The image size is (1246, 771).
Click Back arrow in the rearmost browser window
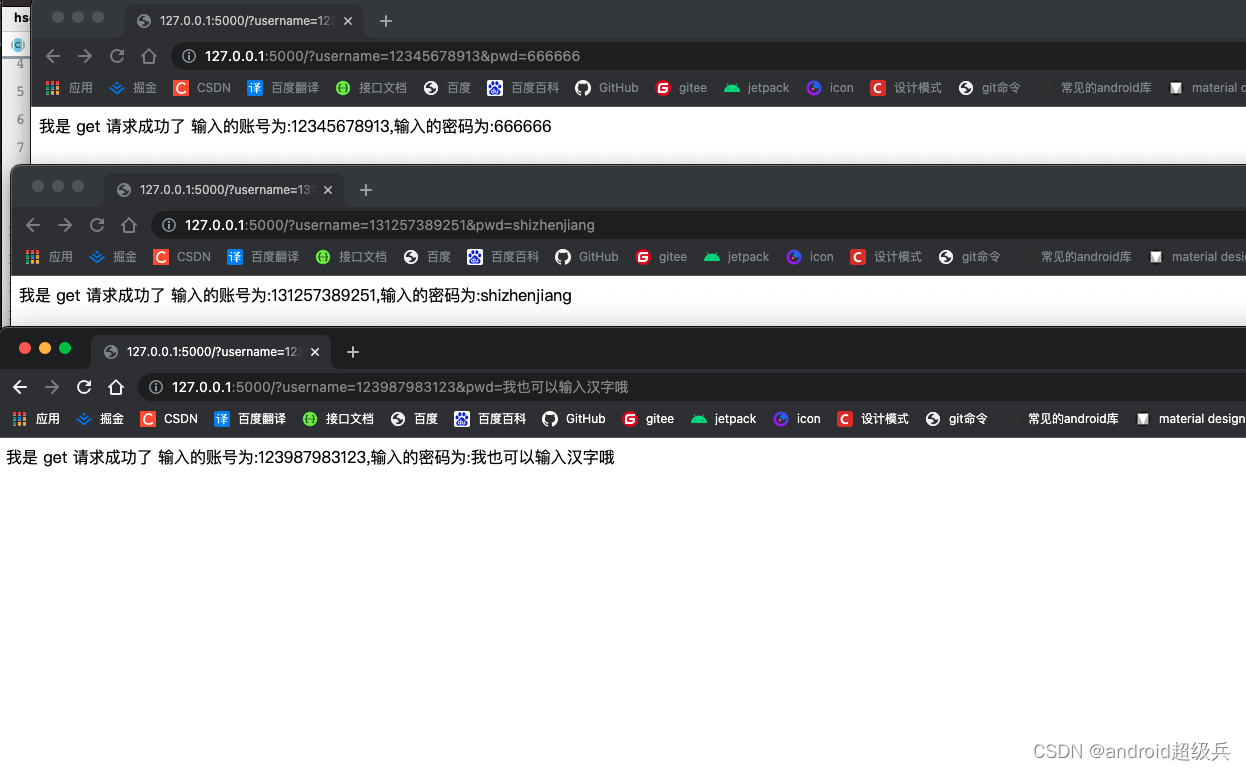(x=53, y=56)
